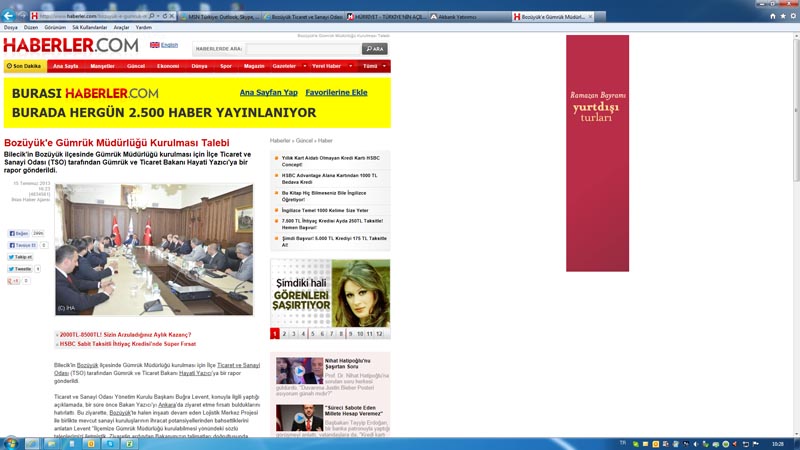
Task: Play the Nihat Hatipoğlu video thumbnail
Action: (x=299, y=371)
